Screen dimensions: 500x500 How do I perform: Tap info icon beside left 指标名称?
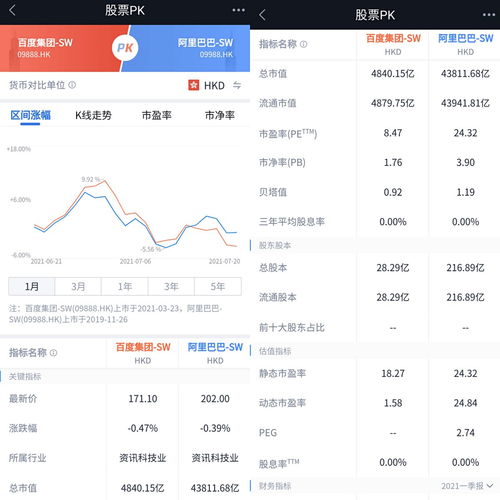(53, 353)
